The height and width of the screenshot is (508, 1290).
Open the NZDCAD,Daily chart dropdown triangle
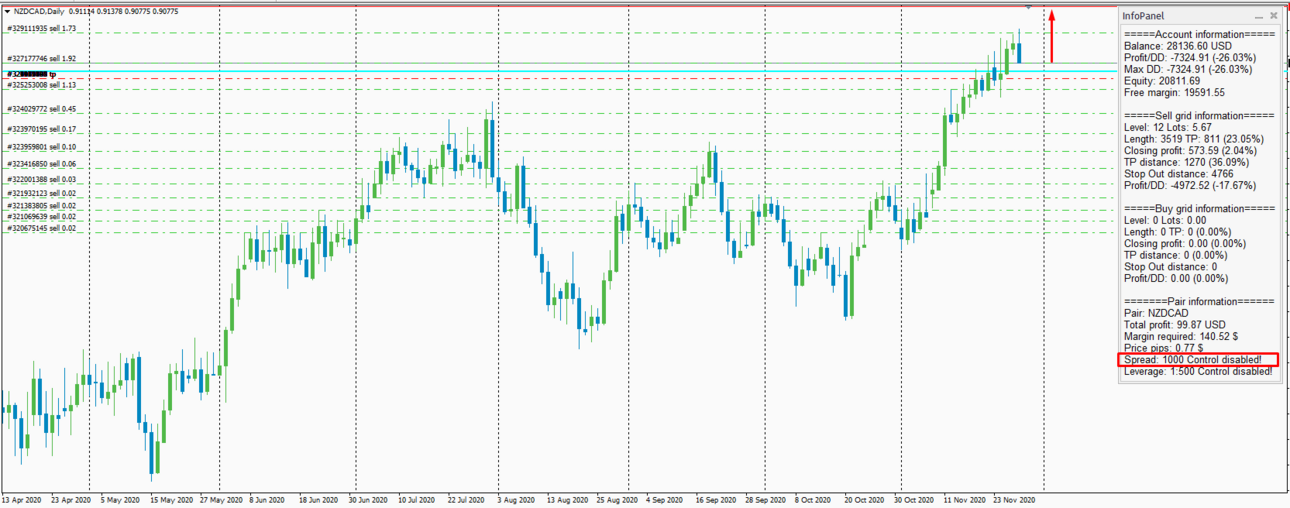click(8, 11)
